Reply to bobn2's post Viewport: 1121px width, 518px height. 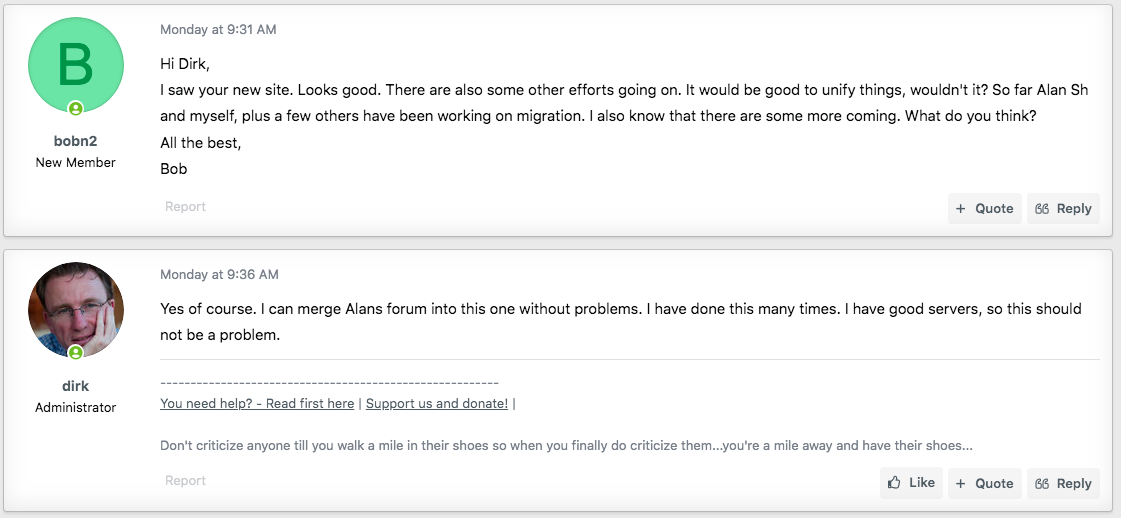point(1063,209)
